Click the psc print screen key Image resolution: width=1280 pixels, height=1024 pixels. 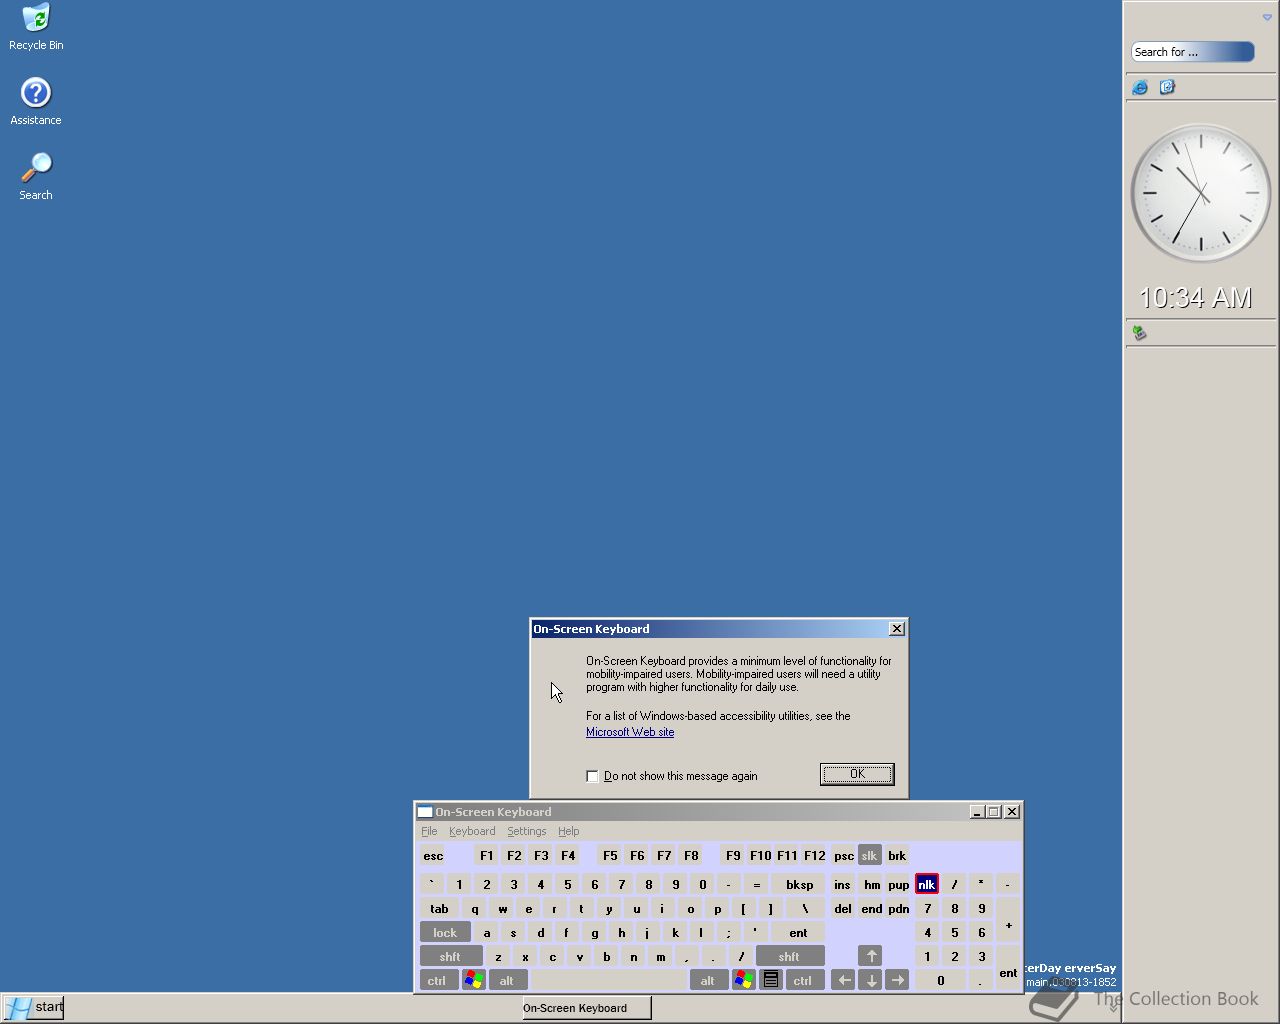point(843,855)
